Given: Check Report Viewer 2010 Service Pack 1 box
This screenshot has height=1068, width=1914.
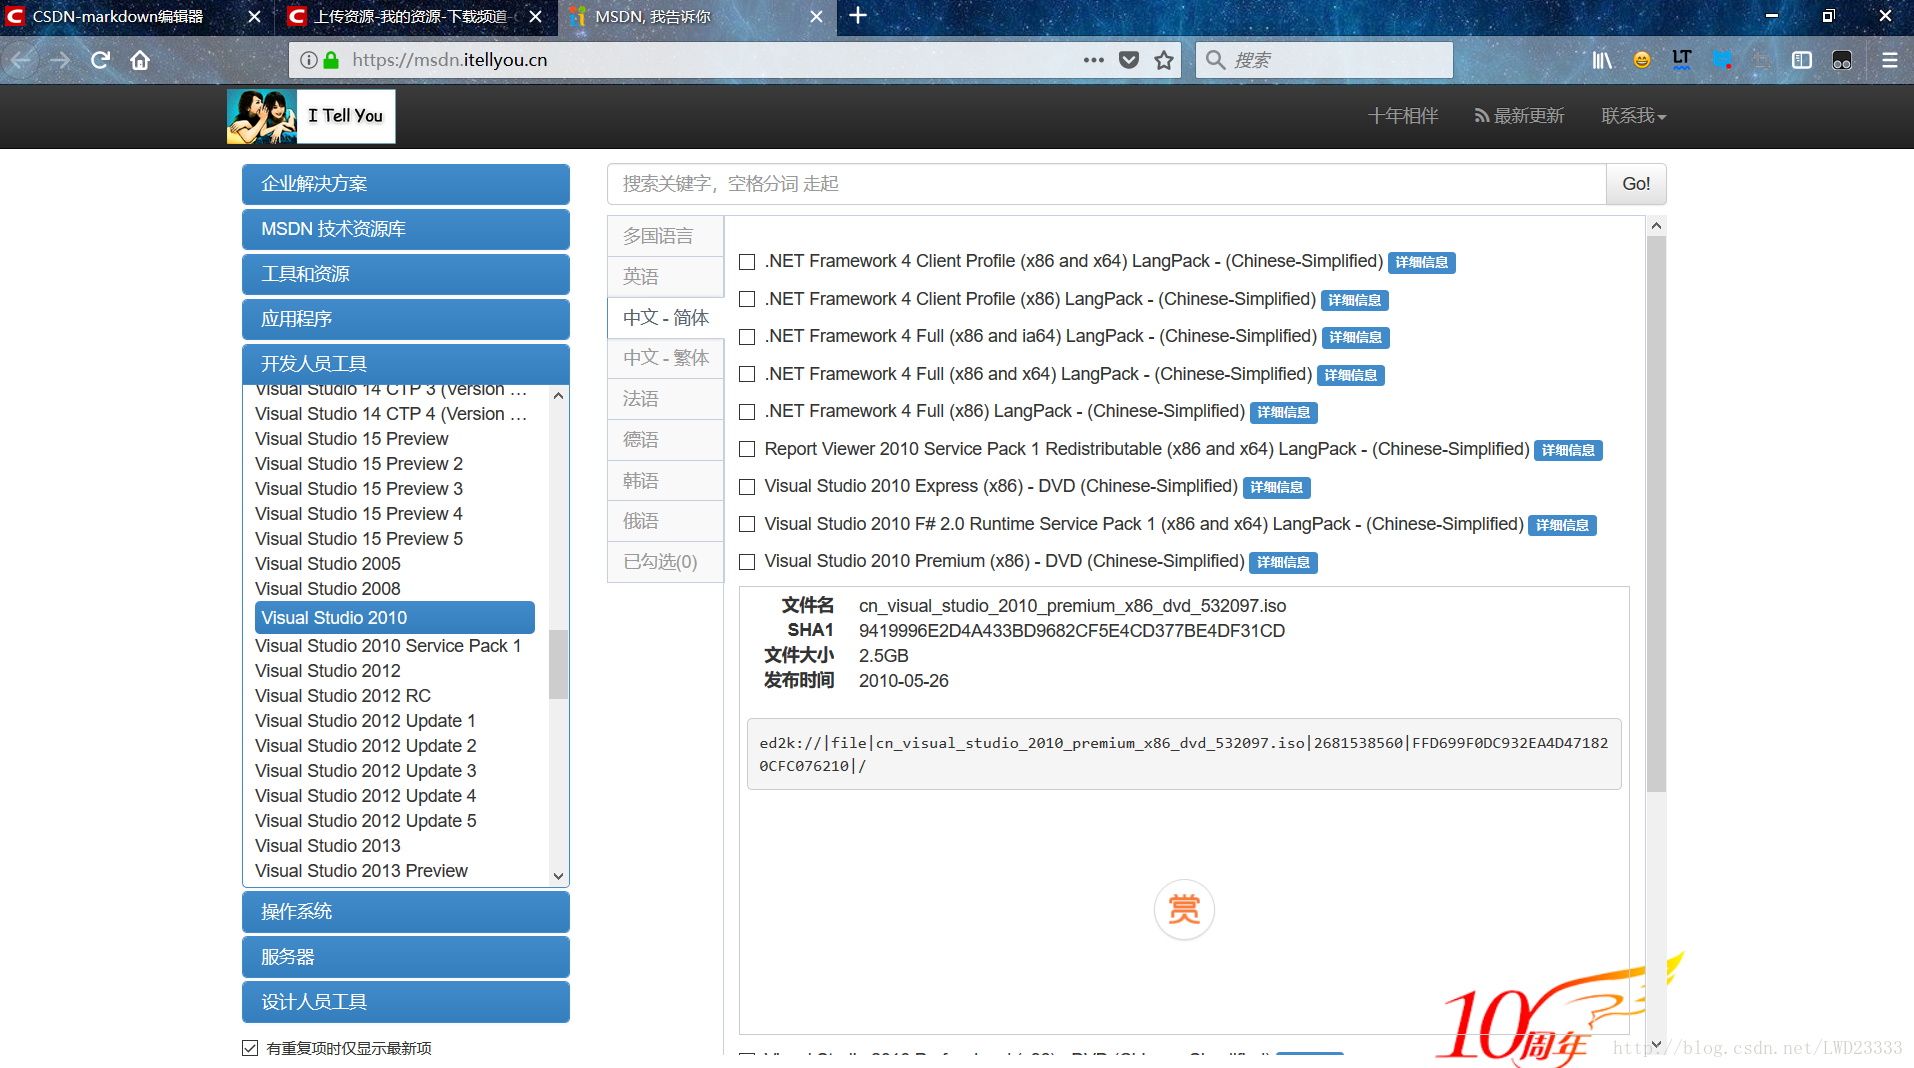Looking at the screenshot, I should pos(747,449).
